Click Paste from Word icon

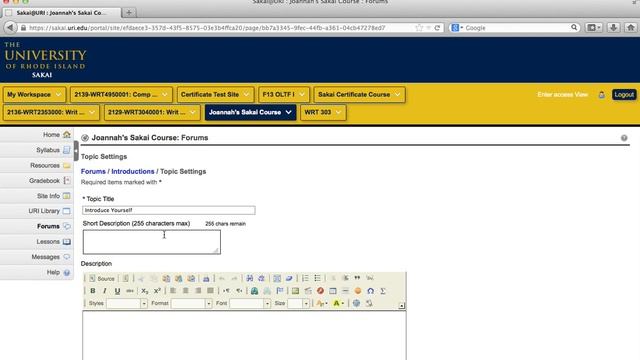(191, 278)
